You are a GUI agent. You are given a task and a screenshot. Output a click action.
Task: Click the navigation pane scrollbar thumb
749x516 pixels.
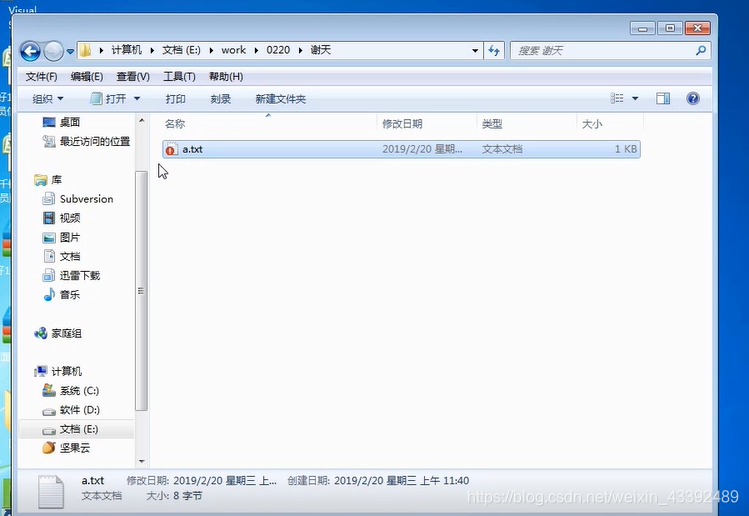[x=141, y=290]
